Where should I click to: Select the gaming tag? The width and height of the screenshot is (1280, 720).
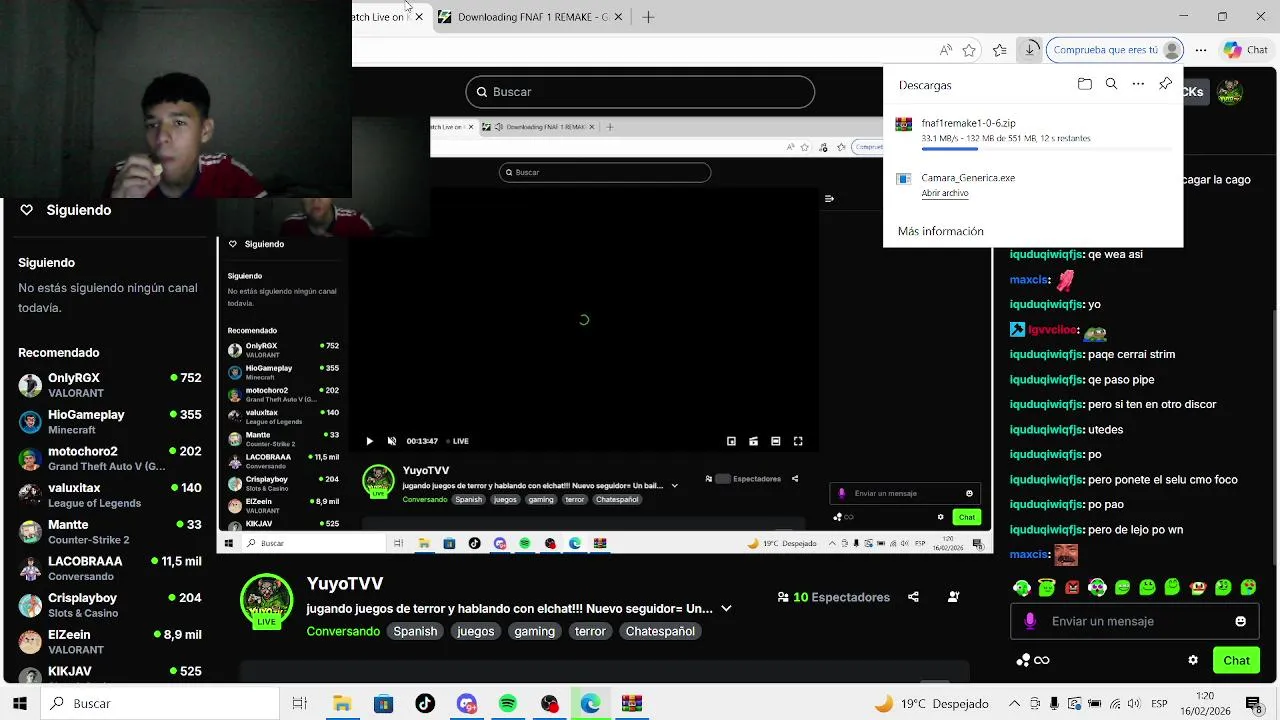(534, 631)
